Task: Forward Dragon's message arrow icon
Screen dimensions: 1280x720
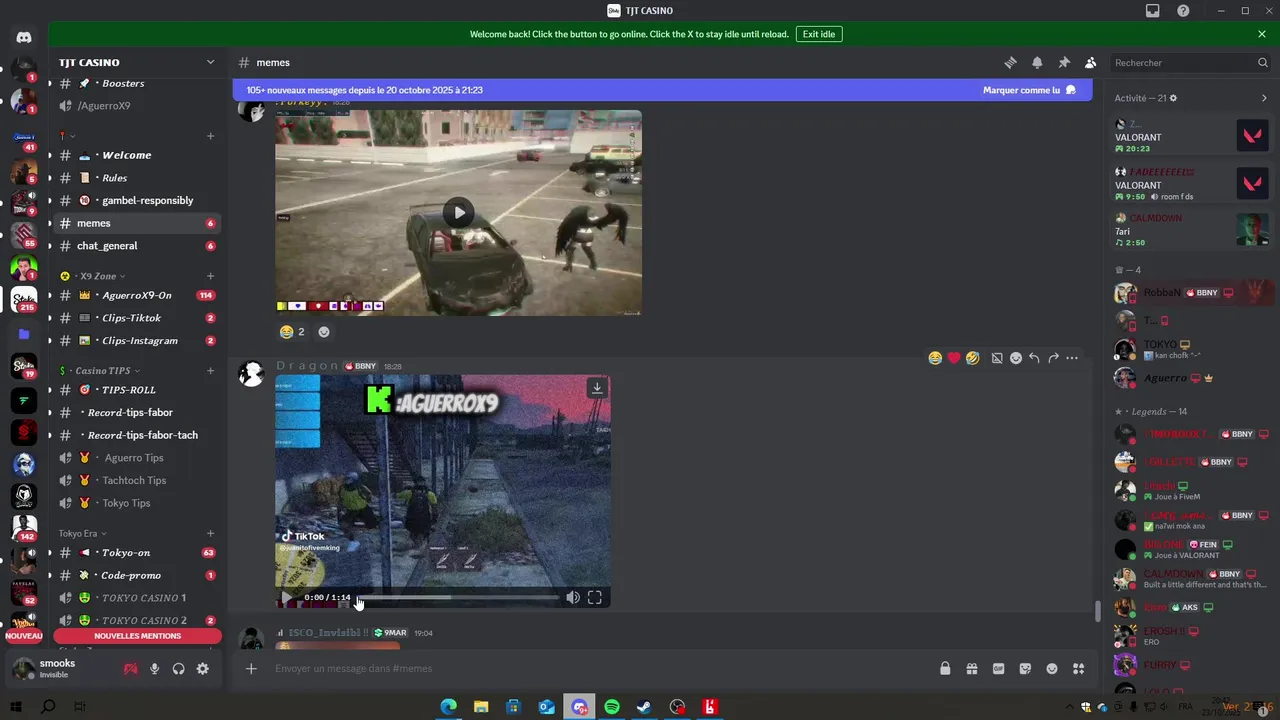Action: (1053, 357)
